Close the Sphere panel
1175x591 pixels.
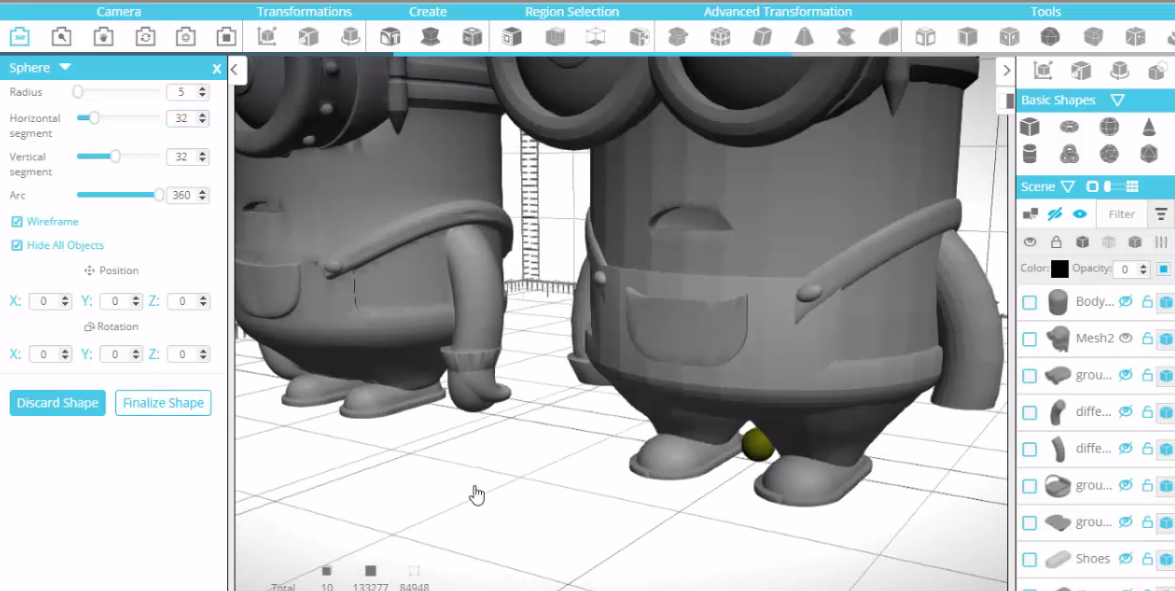(x=217, y=68)
